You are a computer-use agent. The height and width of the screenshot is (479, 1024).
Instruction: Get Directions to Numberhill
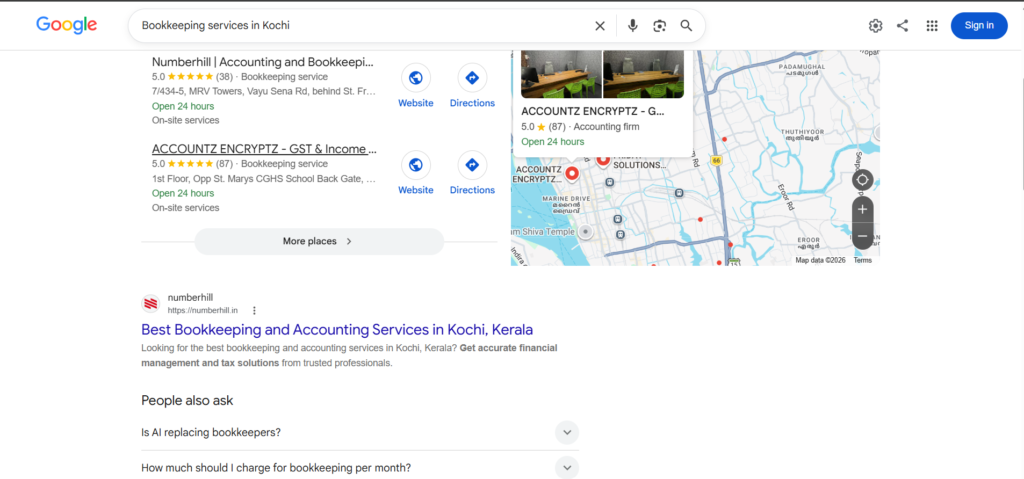click(x=472, y=78)
